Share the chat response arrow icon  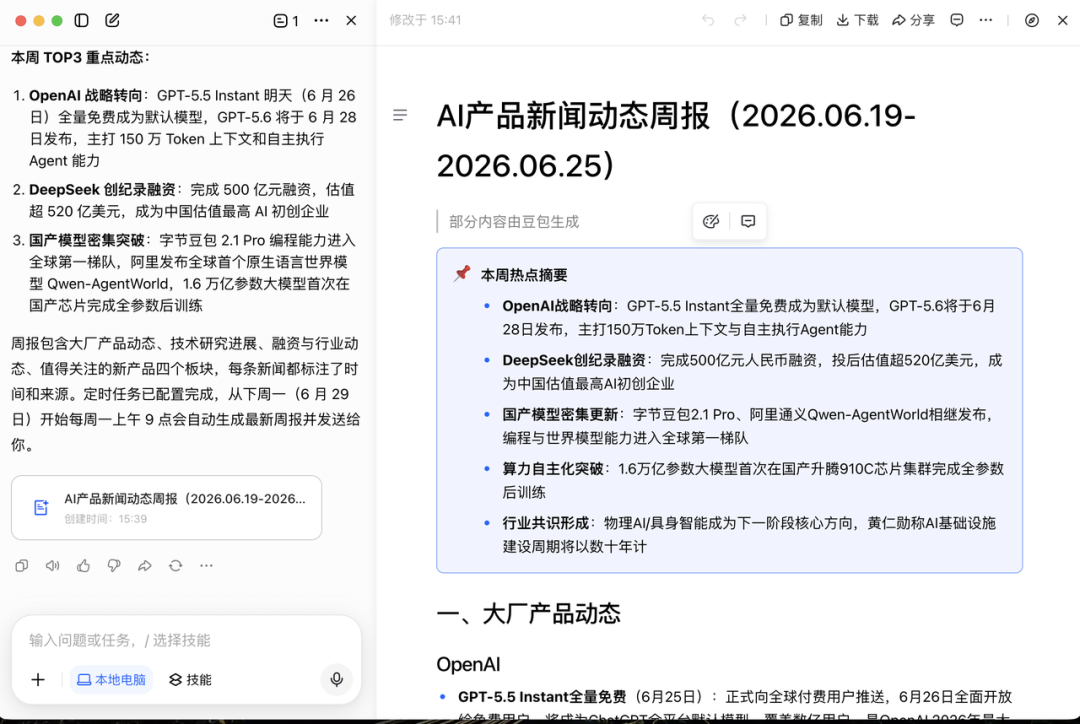(x=145, y=566)
